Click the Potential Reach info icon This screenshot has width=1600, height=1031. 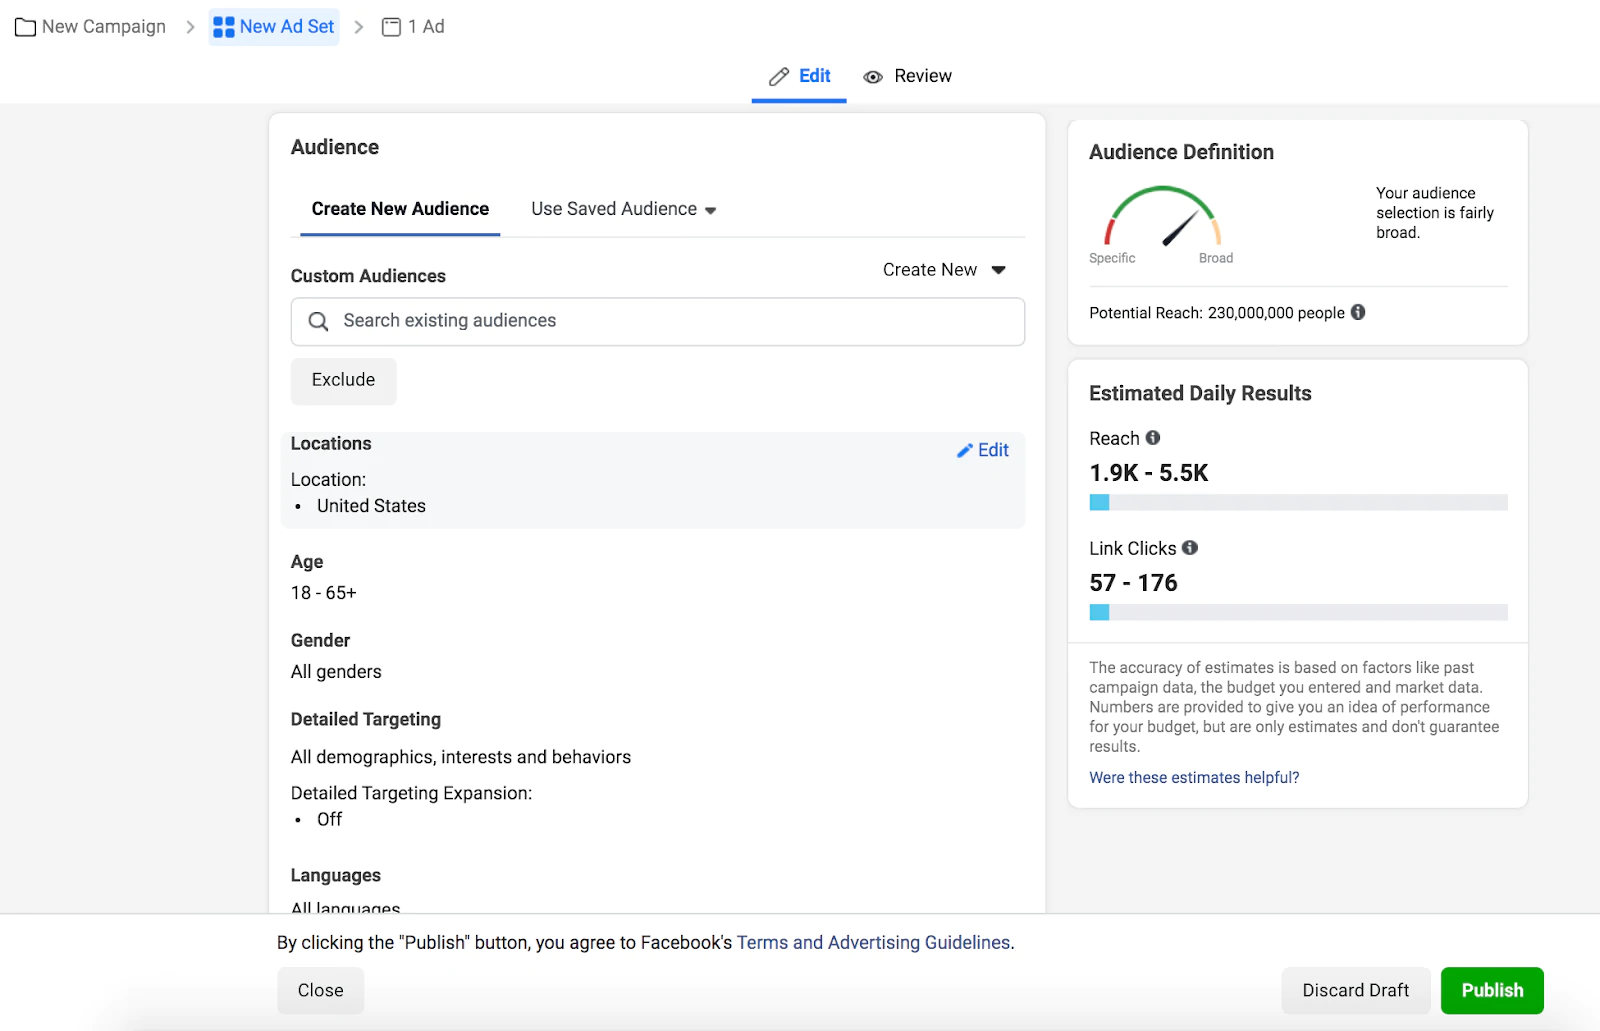click(1358, 312)
